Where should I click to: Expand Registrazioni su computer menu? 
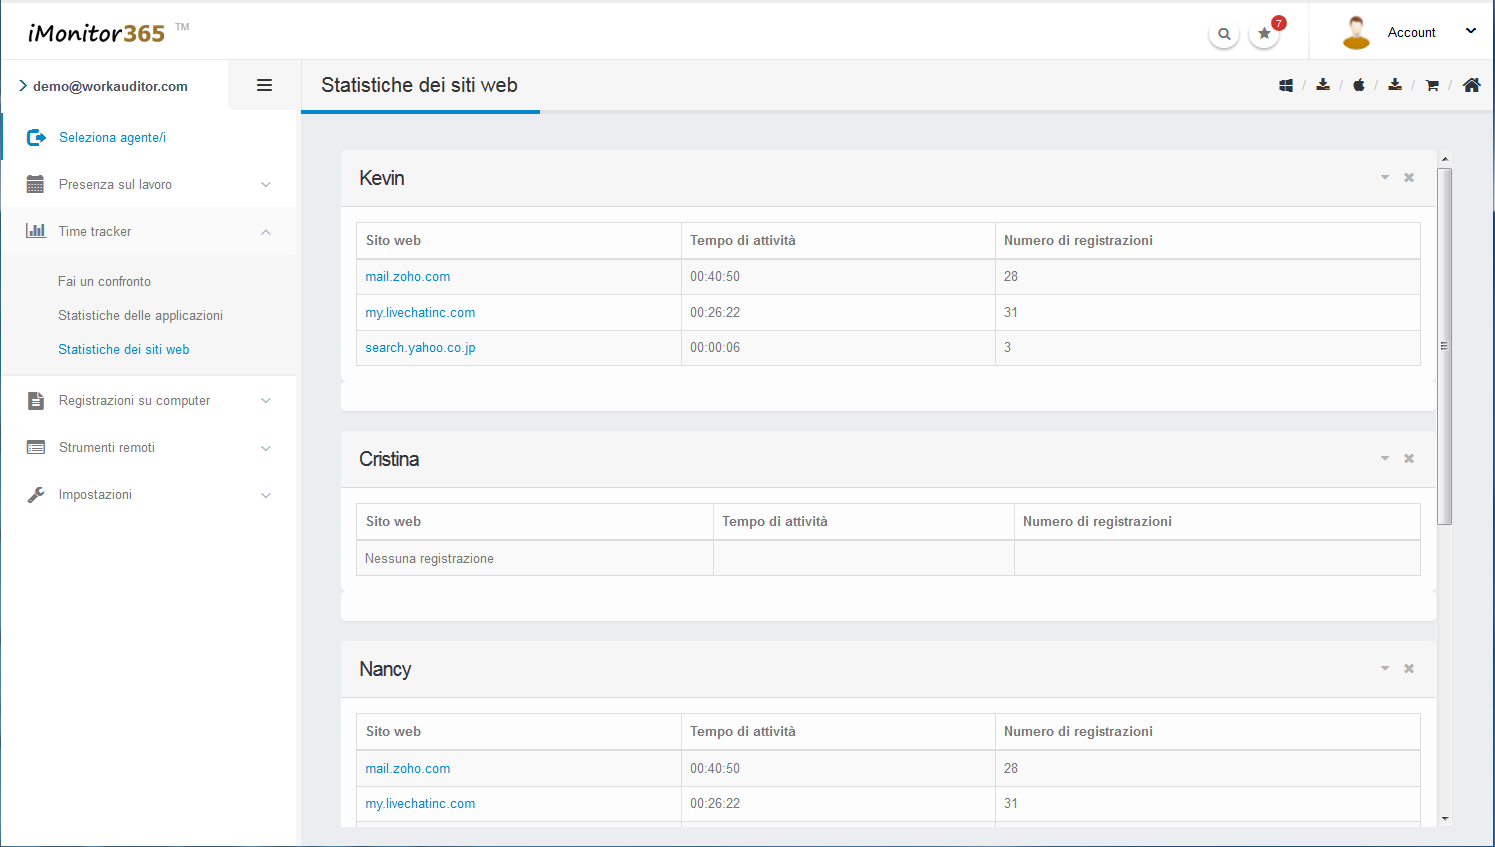click(x=150, y=401)
